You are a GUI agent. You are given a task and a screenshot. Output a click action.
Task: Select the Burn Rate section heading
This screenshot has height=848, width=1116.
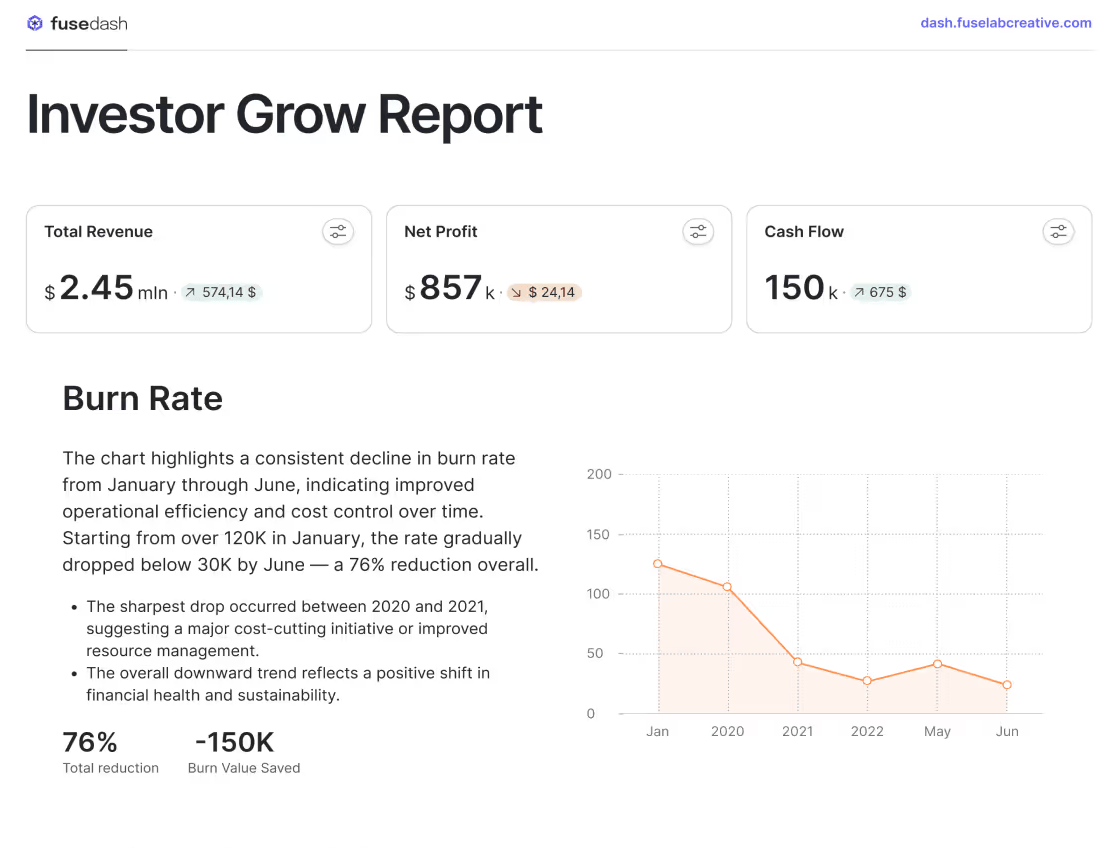point(142,398)
